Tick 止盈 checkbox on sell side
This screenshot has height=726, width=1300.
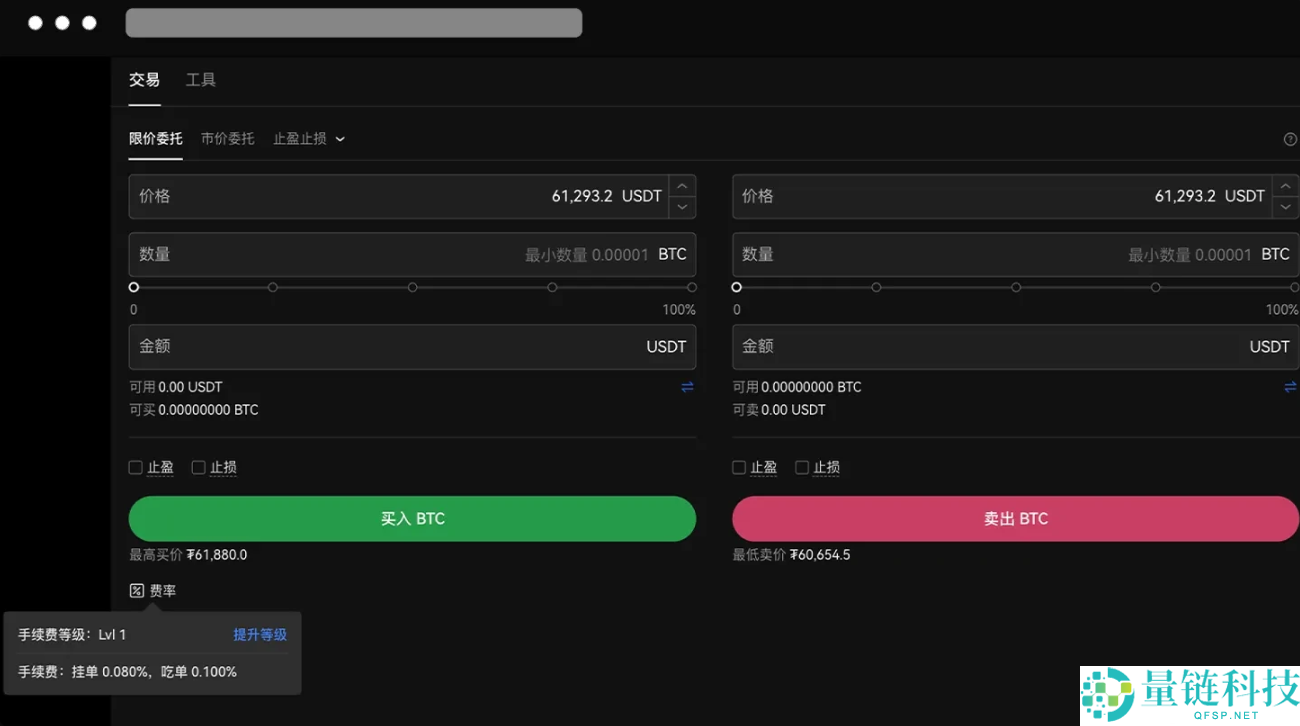pos(739,467)
